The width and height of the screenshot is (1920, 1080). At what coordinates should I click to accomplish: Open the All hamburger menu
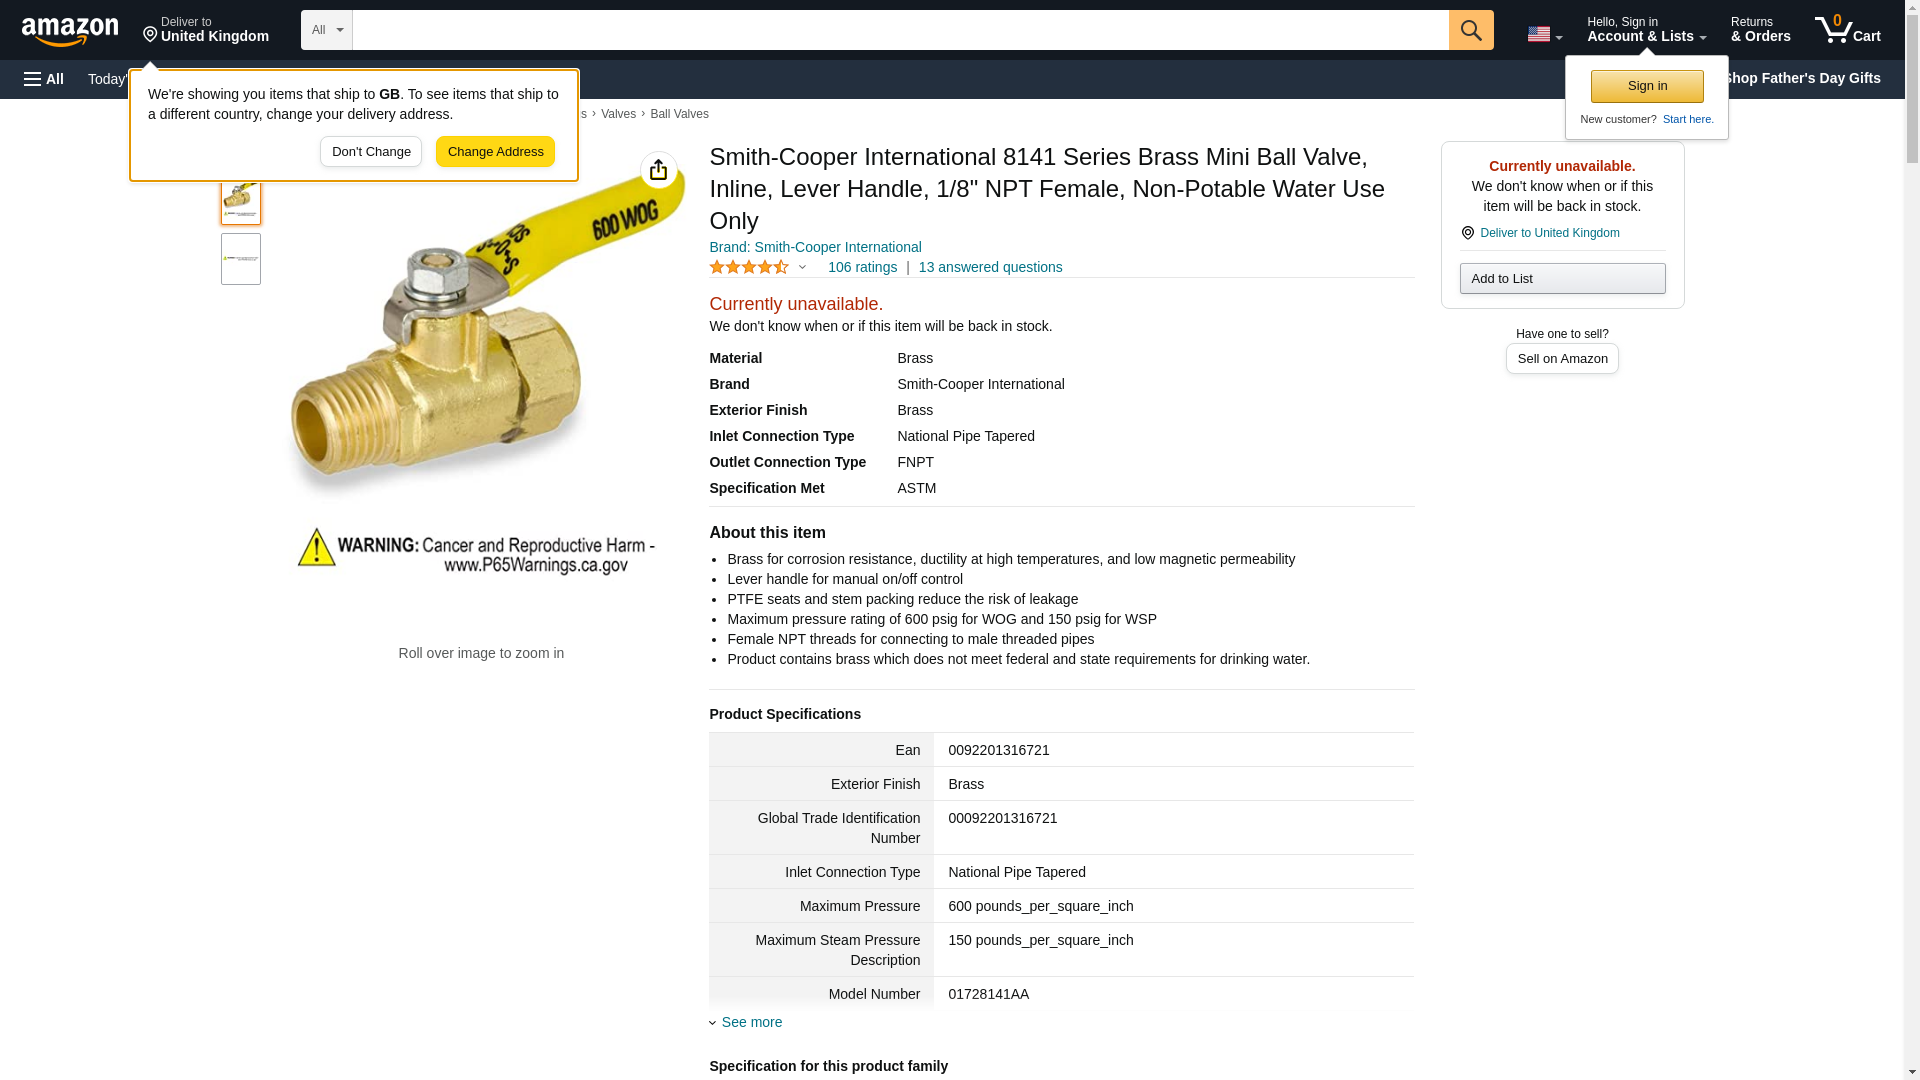[x=44, y=79]
